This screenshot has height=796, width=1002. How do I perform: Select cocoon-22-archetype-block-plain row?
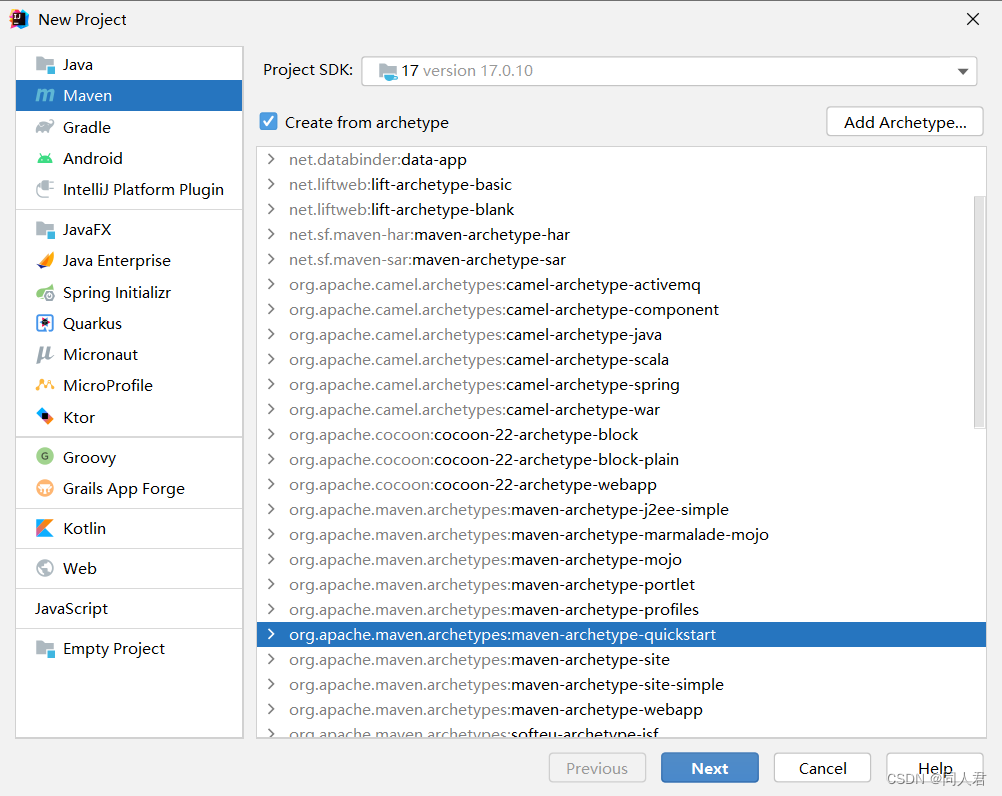[621, 459]
